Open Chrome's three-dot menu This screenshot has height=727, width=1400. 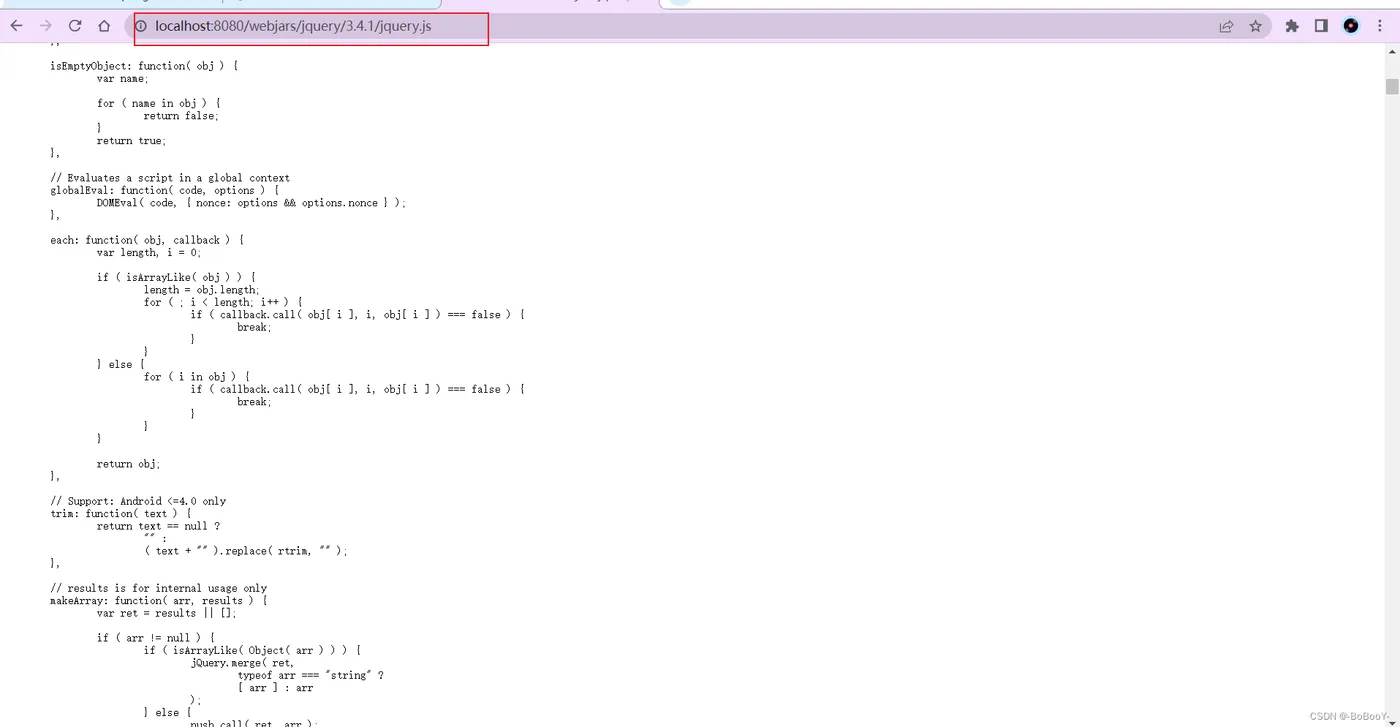[x=1380, y=26]
